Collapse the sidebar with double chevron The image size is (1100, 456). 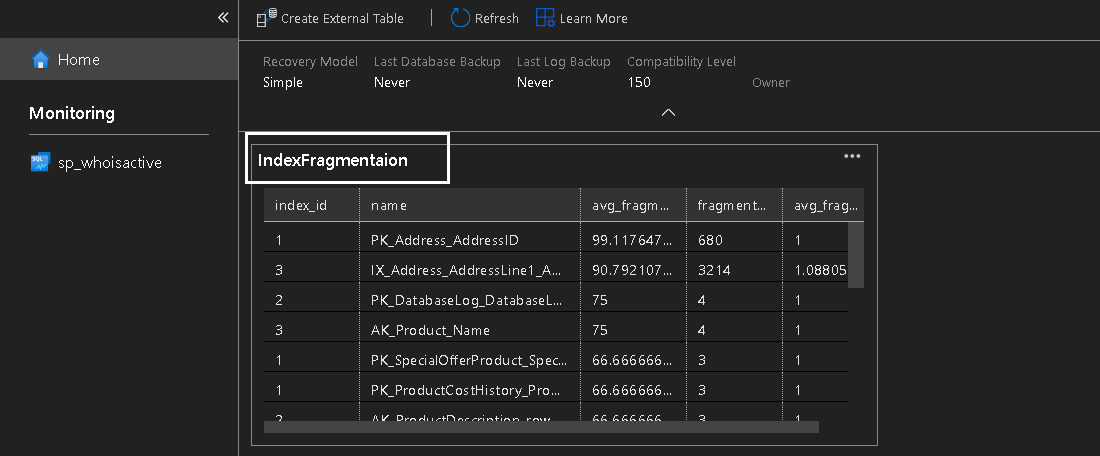tap(223, 18)
